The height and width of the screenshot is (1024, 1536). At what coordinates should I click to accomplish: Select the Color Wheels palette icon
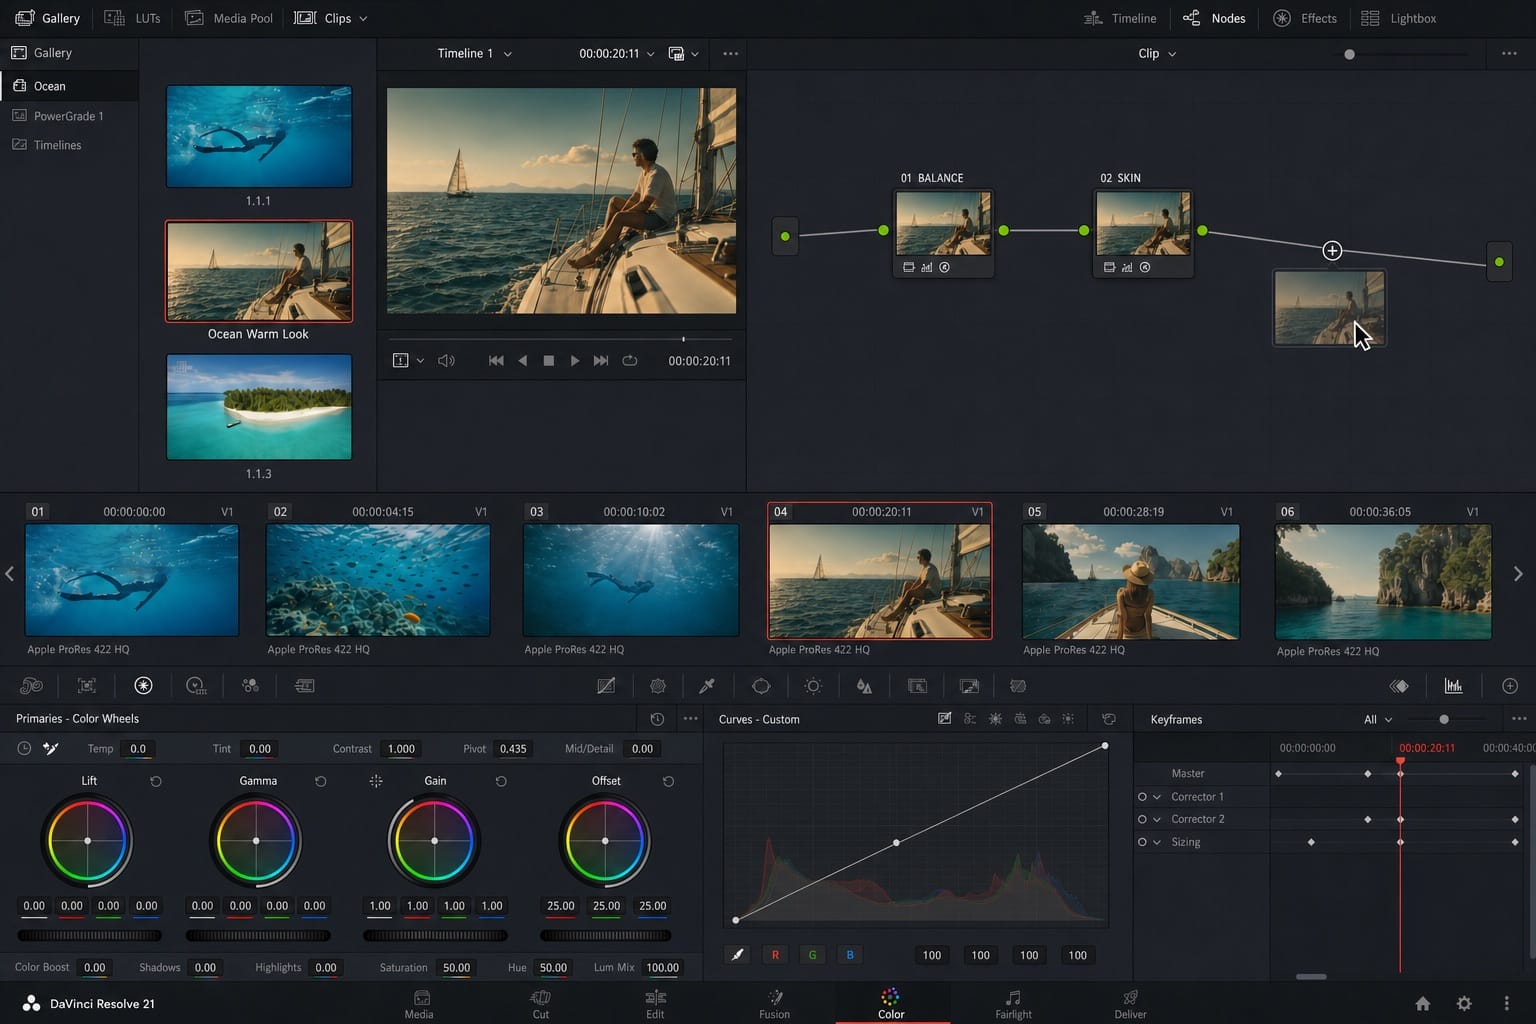tap(143, 686)
